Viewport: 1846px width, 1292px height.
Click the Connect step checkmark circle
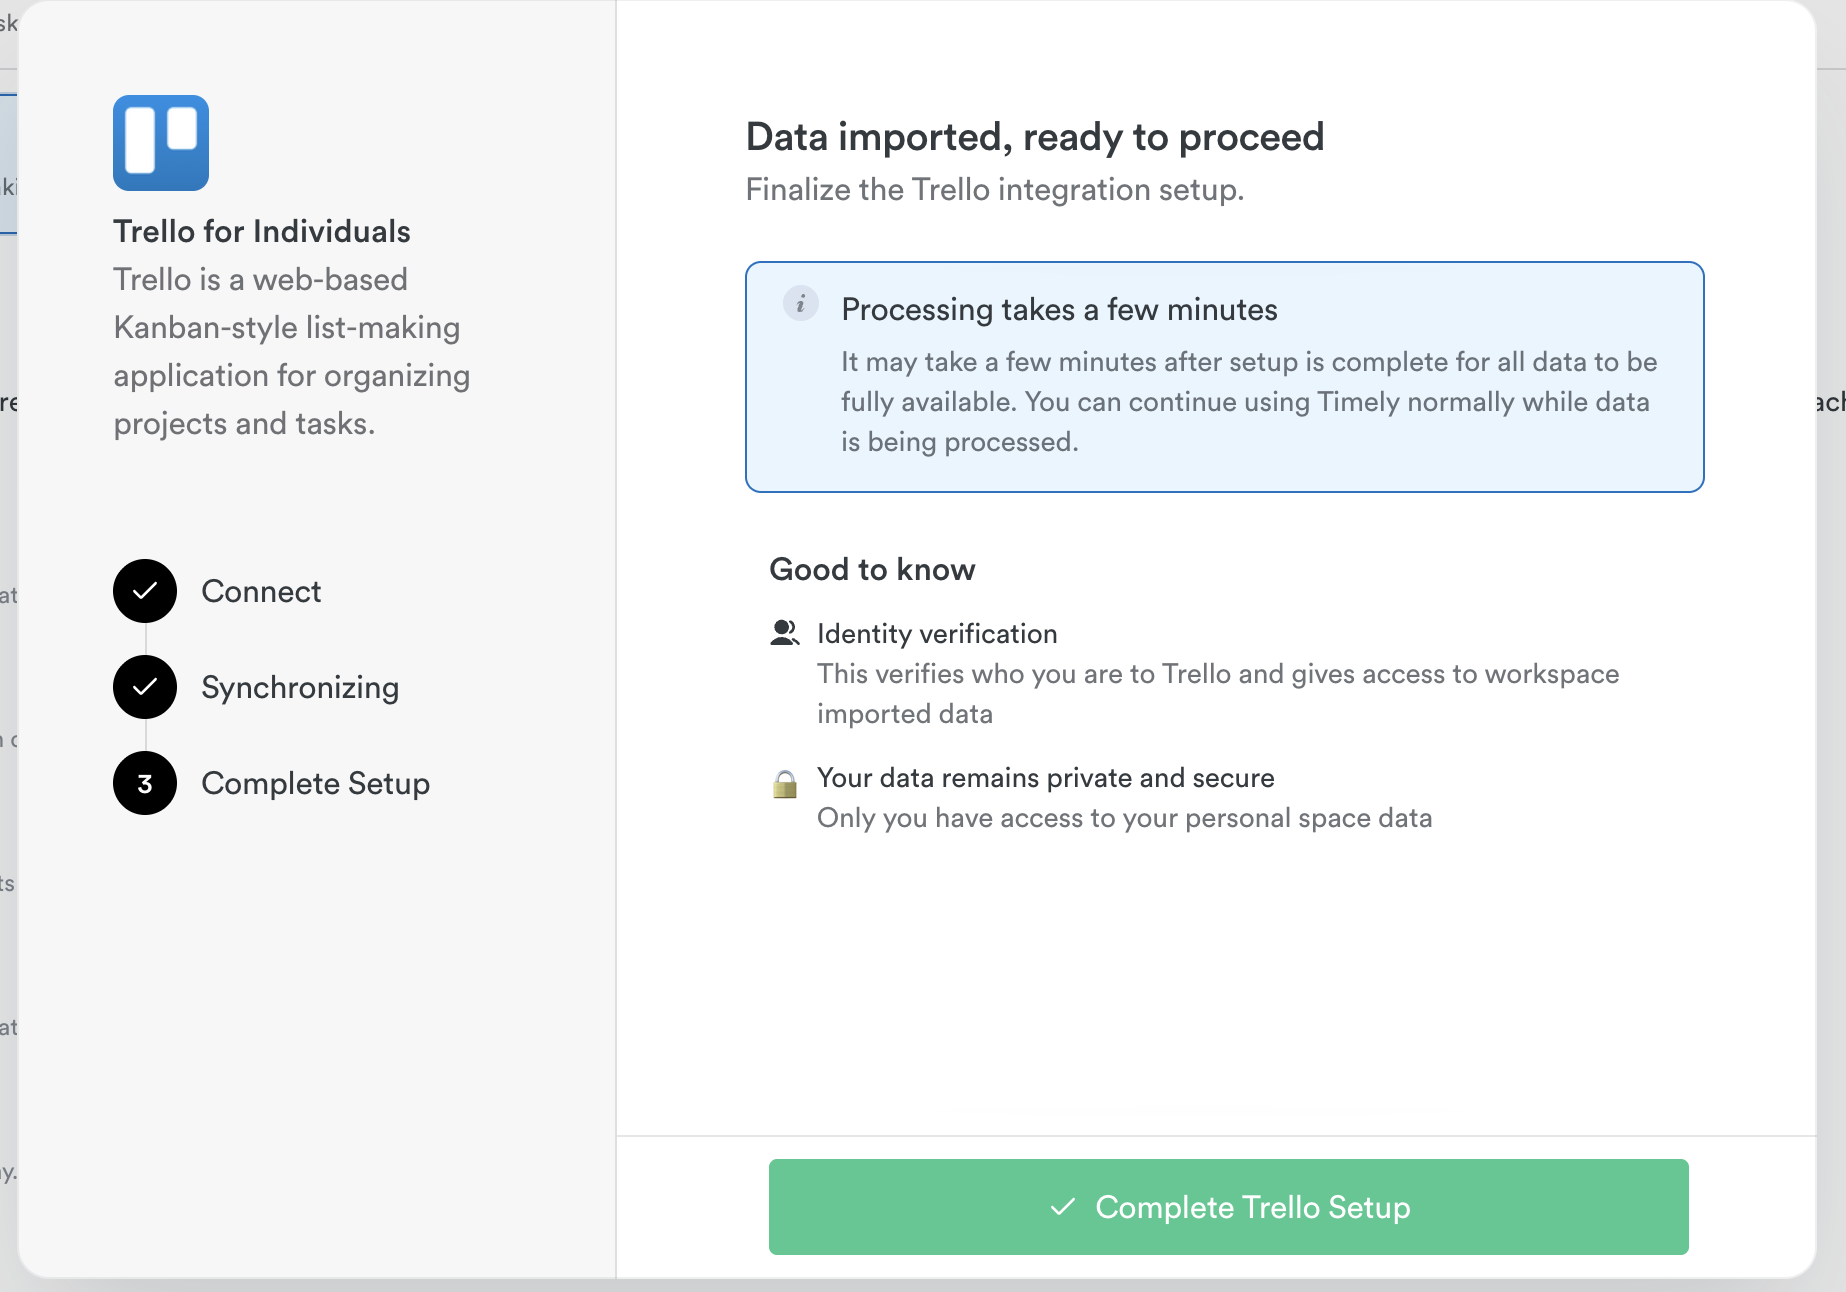(x=145, y=591)
